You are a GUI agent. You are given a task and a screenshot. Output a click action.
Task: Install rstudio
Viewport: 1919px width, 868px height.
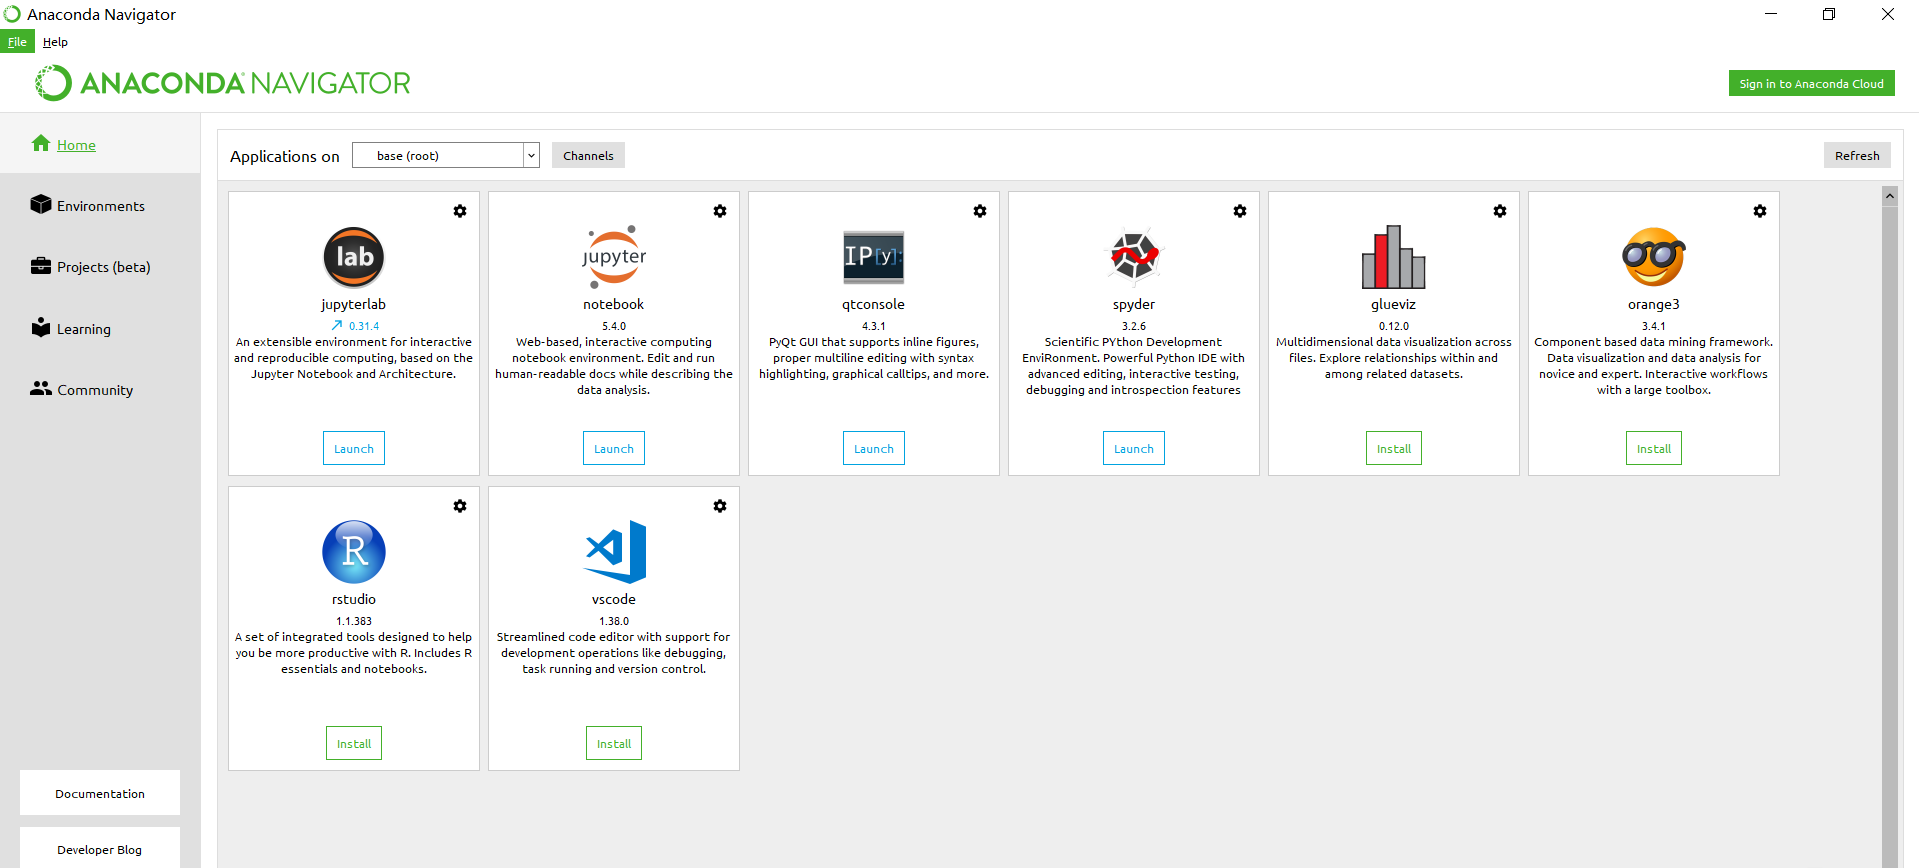tap(354, 744)
